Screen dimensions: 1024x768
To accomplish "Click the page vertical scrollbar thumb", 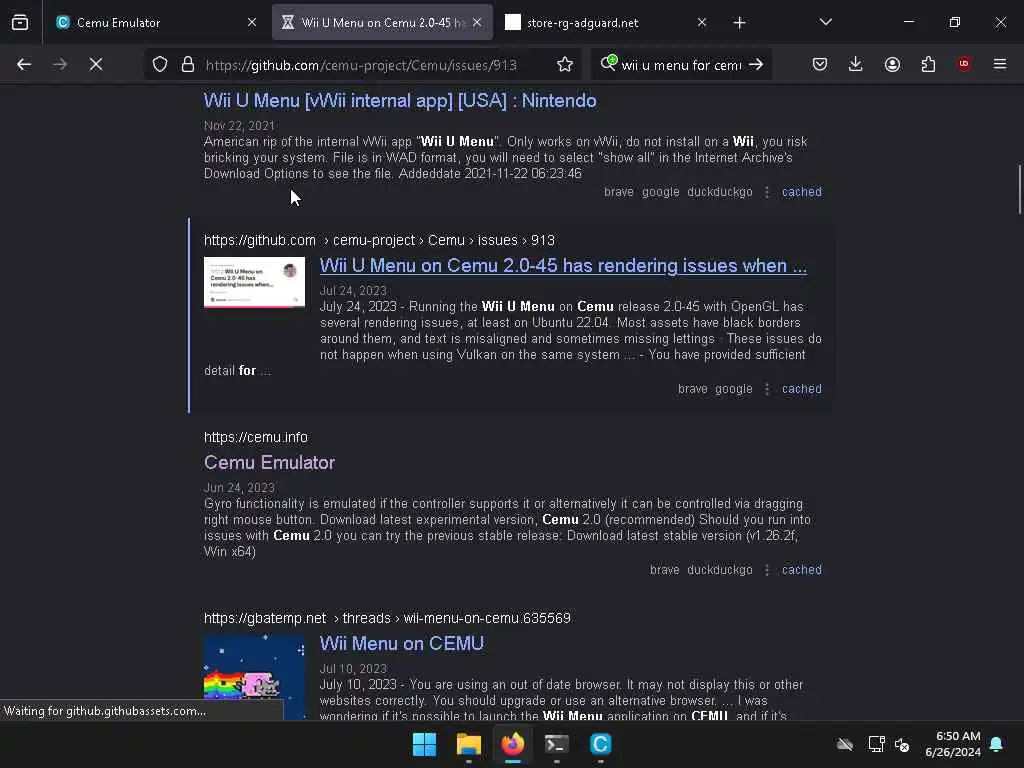I will (x=1019, y=189).
